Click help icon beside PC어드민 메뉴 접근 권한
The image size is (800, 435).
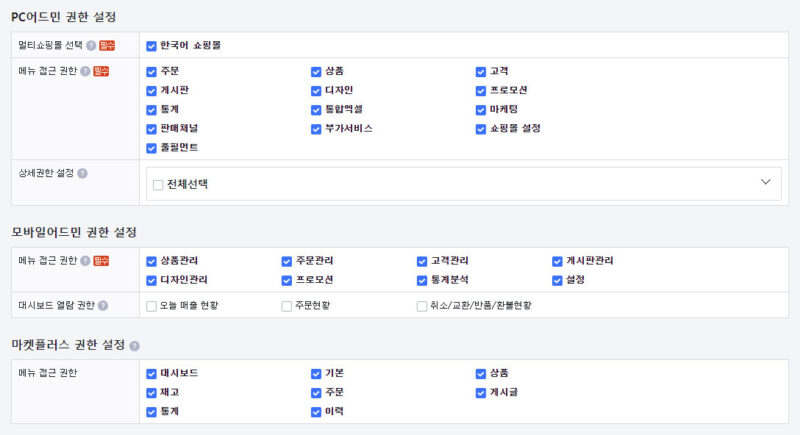85,71
